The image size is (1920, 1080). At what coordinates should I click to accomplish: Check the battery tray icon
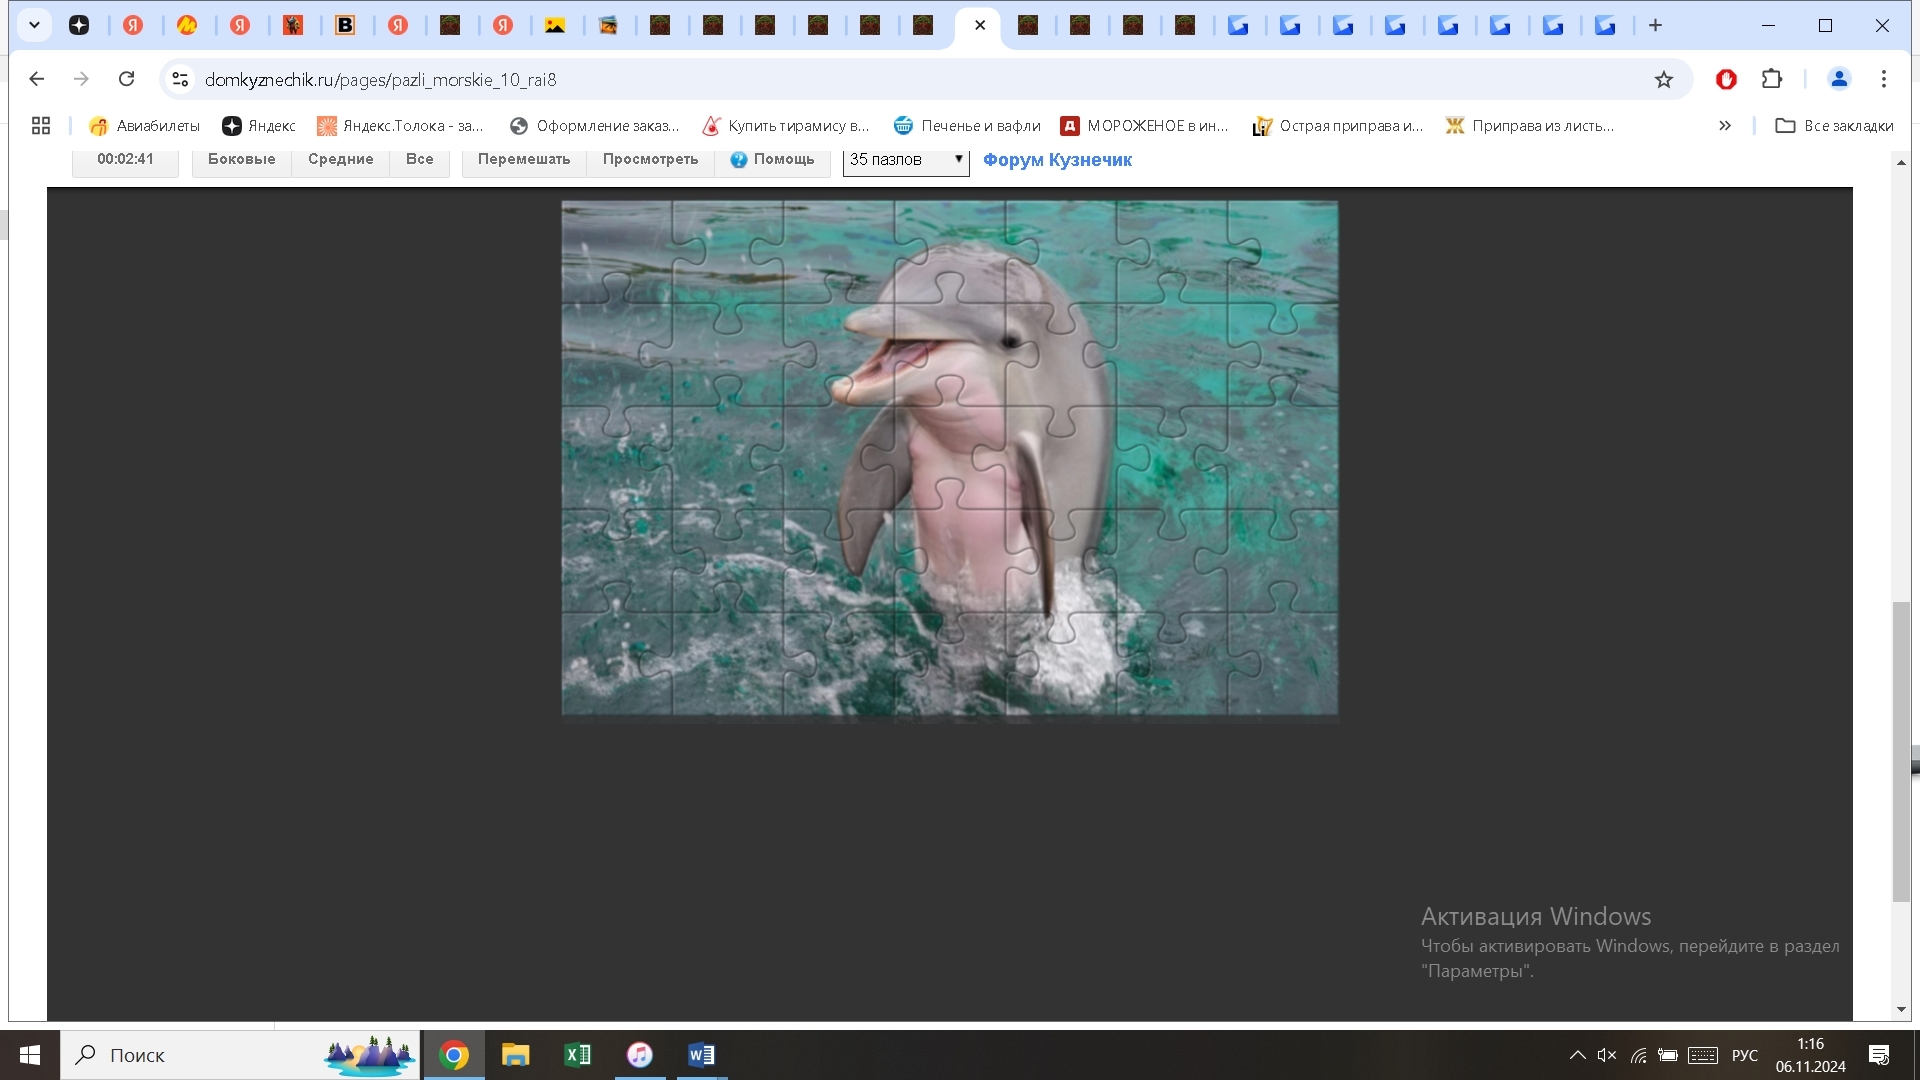click(x=1668, y=1055)
